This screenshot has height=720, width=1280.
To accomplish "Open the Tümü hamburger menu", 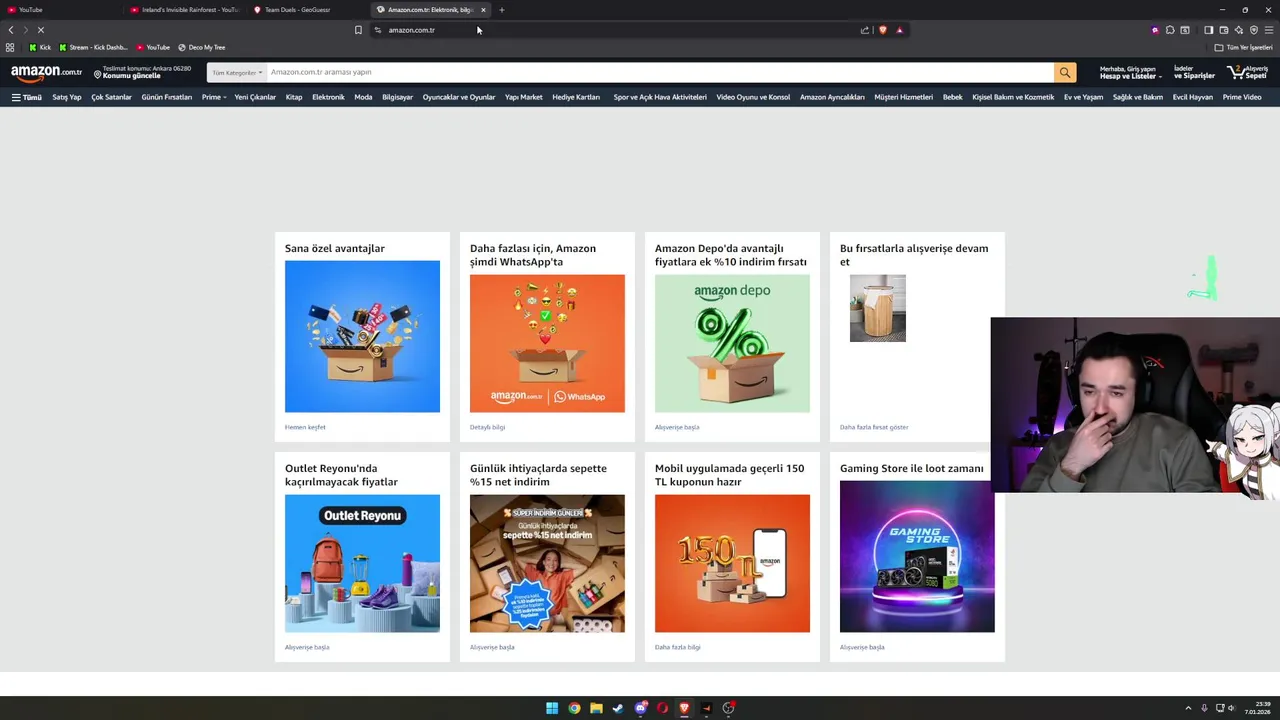I will [x=26, y=97].
